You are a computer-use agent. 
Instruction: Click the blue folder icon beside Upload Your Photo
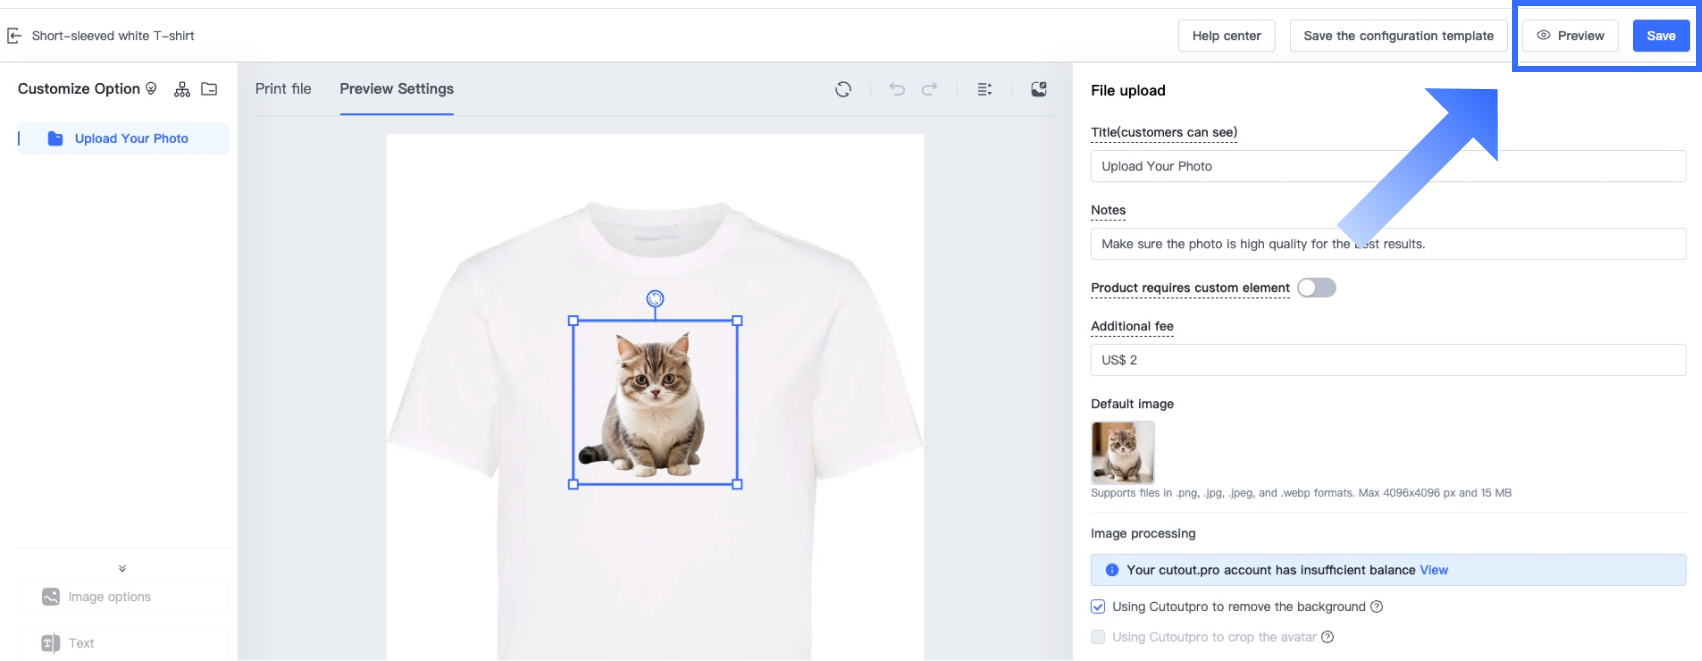coord(55,139)
